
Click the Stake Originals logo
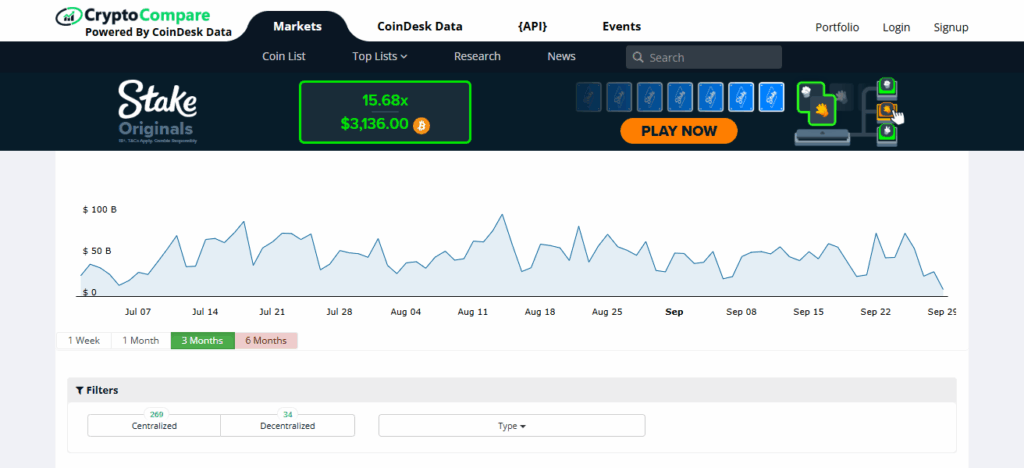point(157,111)
